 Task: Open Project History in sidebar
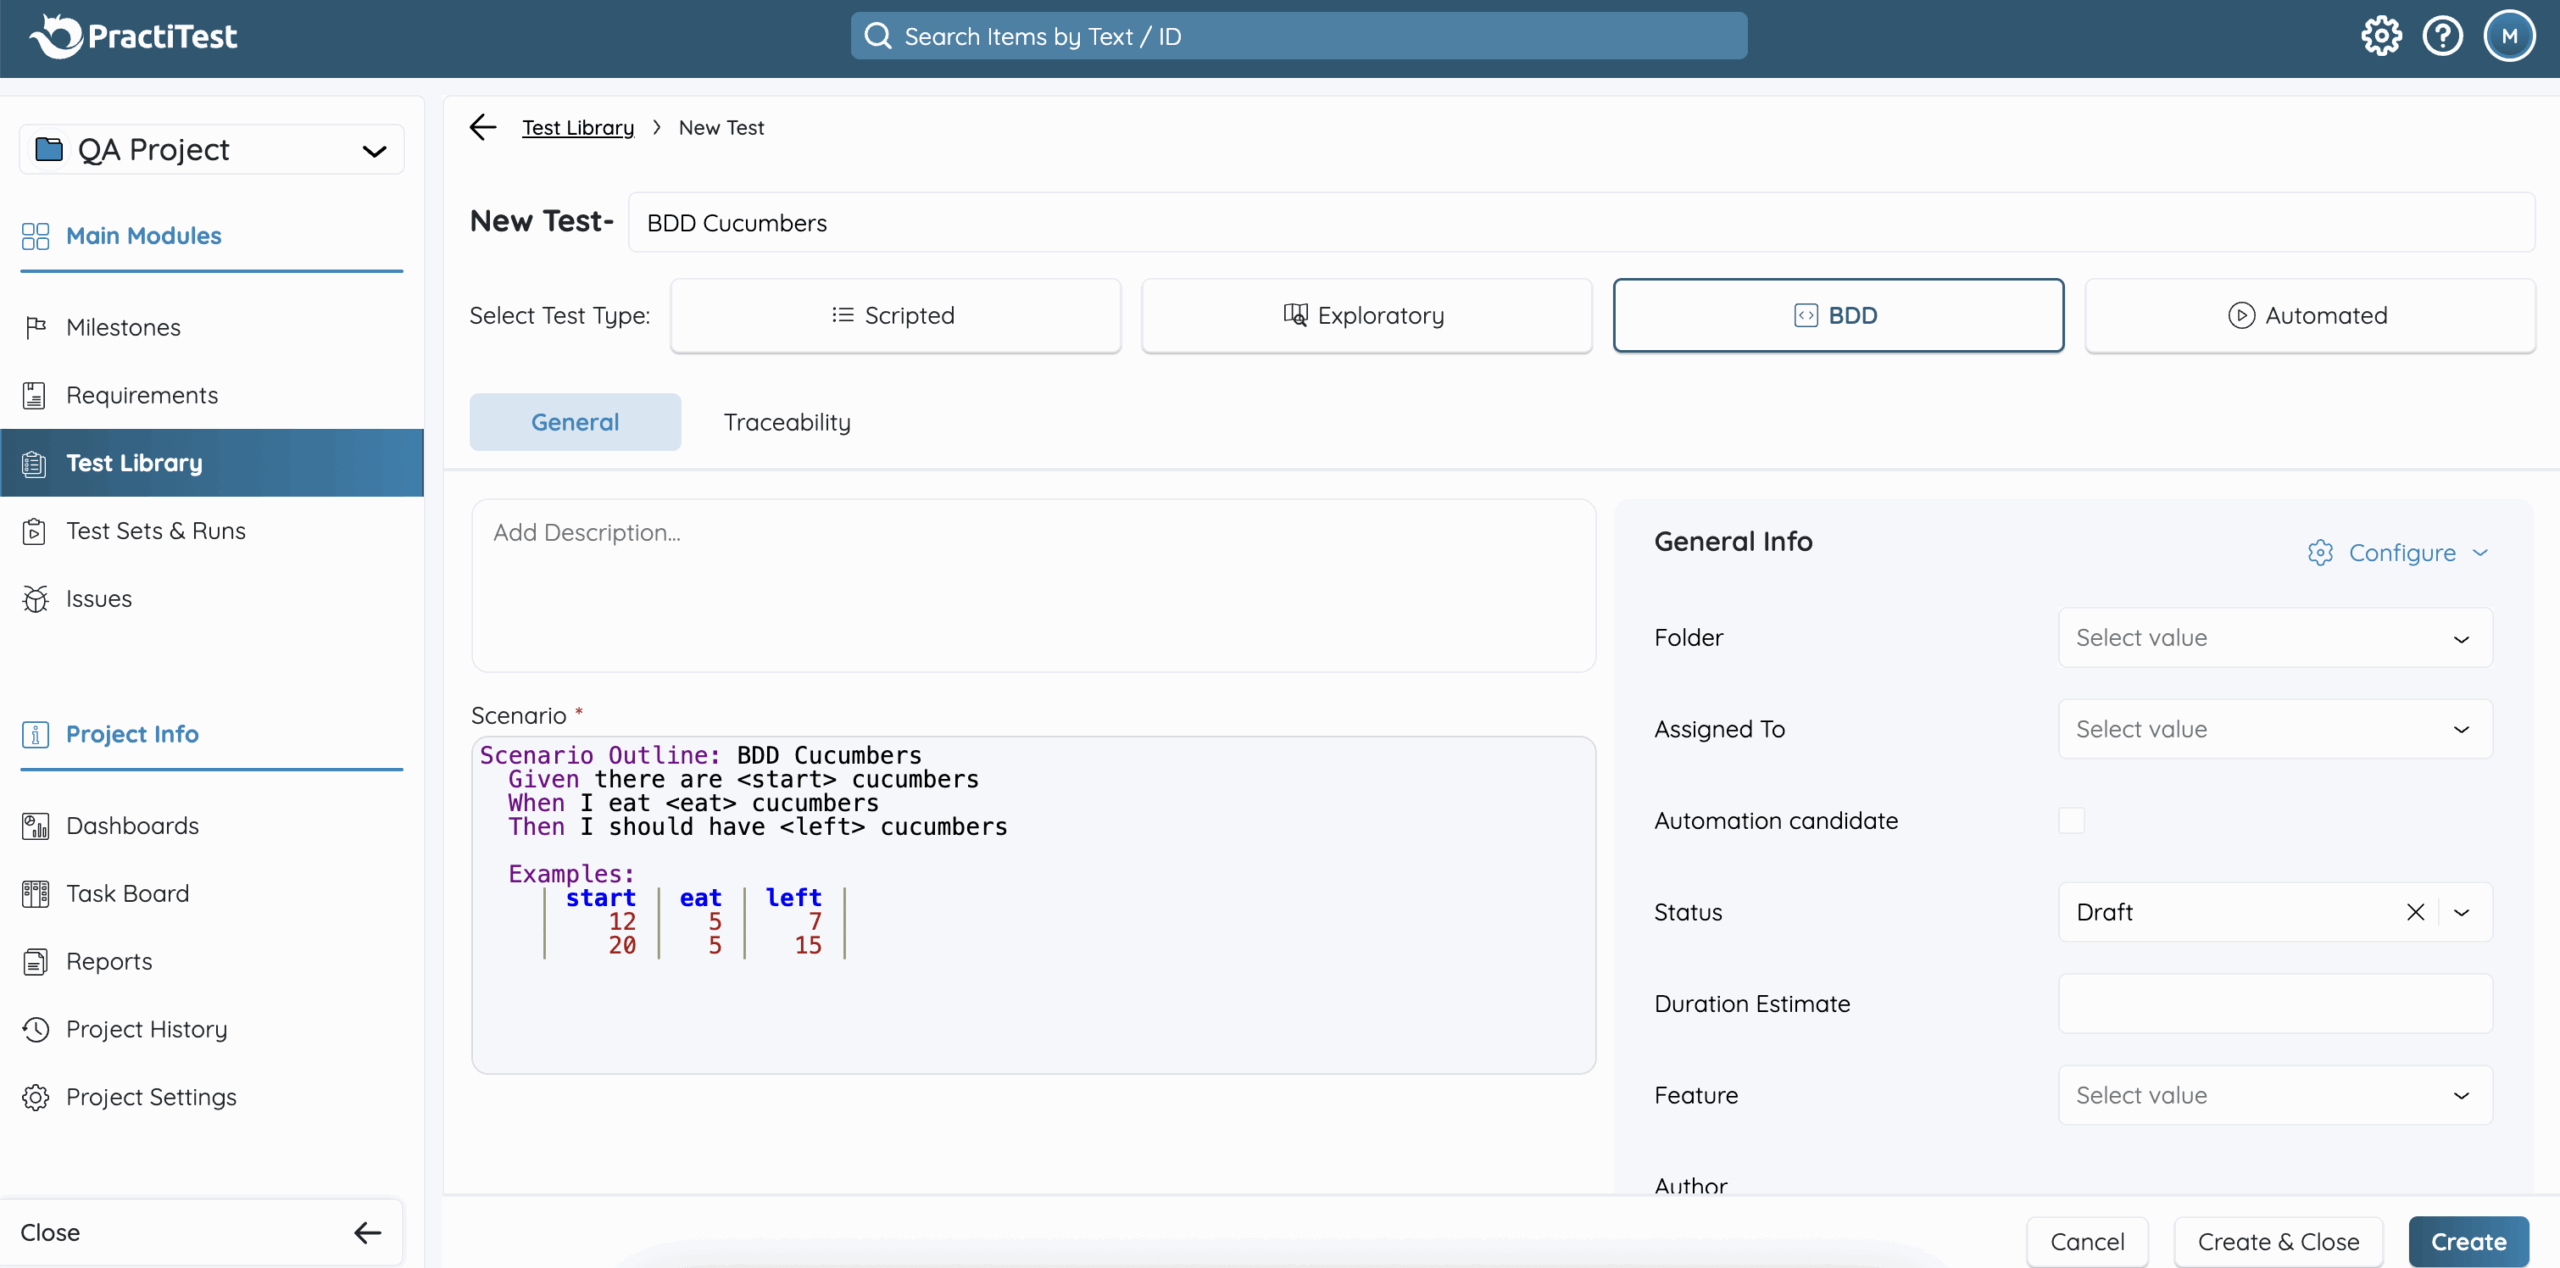tap(146, 1029)
